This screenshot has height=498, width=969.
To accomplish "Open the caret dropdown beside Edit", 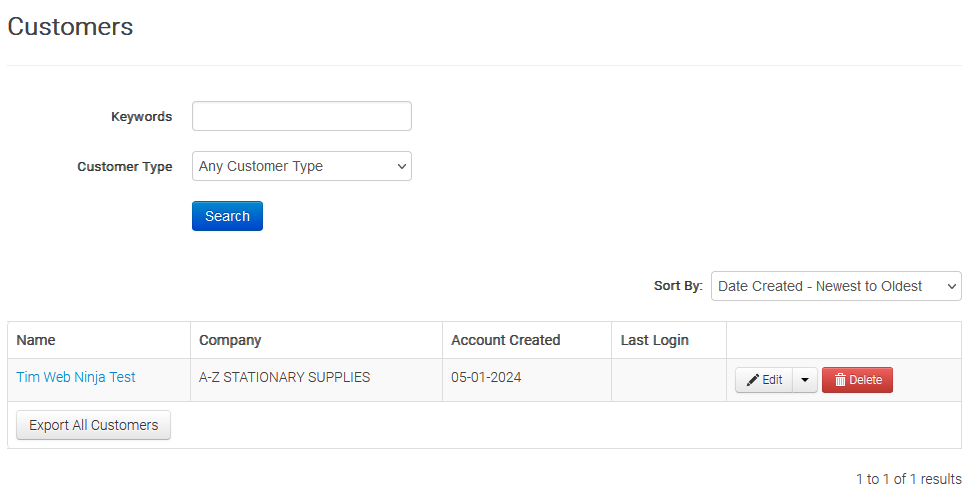I will (x=805, y=380).
